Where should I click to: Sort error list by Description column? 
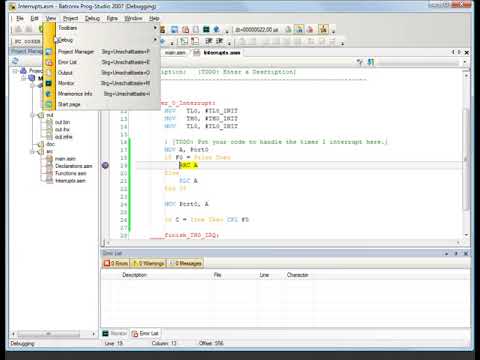pos(134,275)
